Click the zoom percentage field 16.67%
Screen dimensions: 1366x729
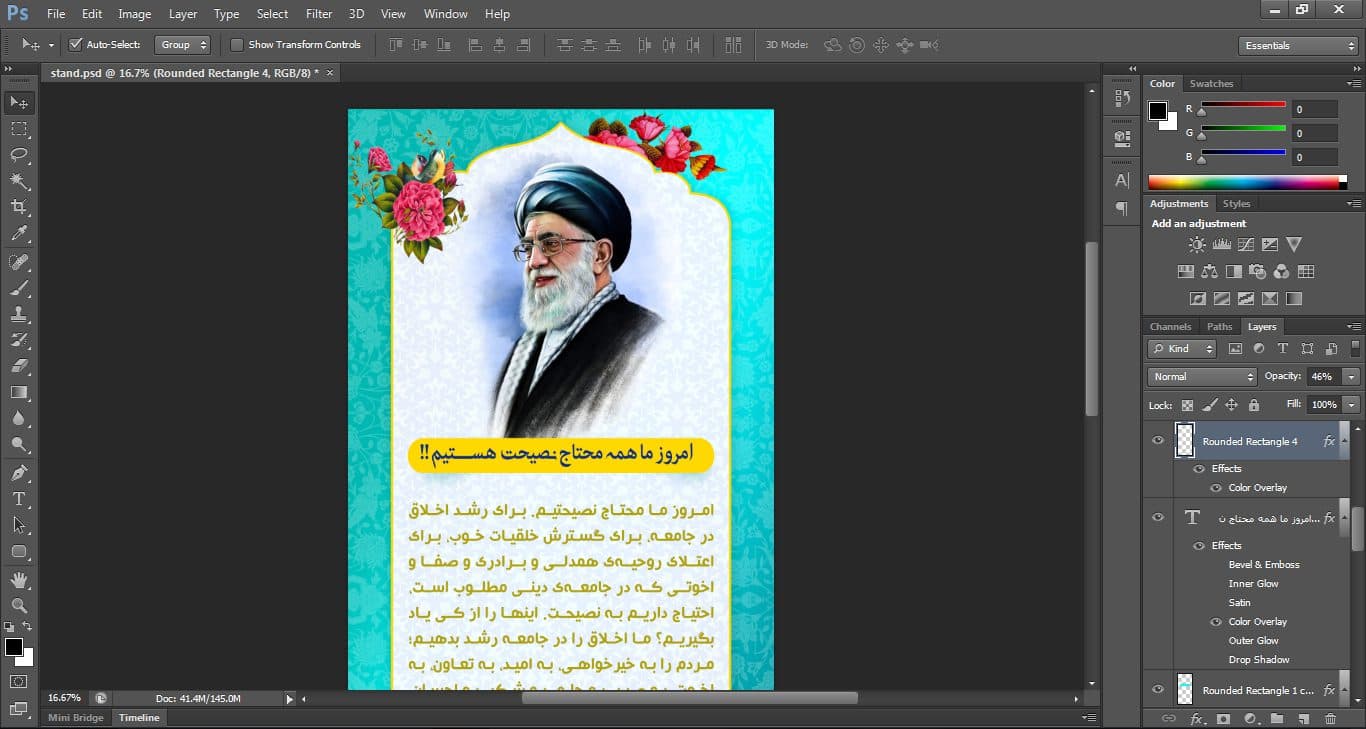(x=65, y=698)
